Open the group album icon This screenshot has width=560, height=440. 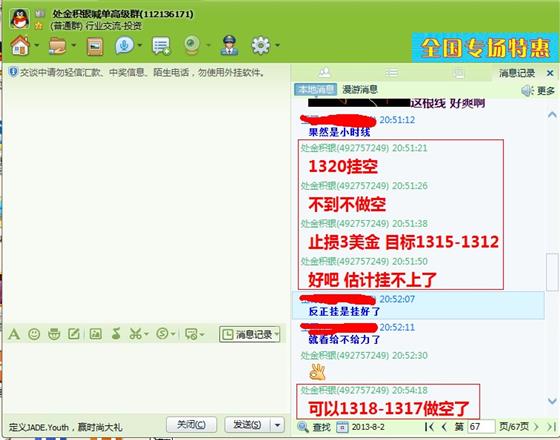95,46
